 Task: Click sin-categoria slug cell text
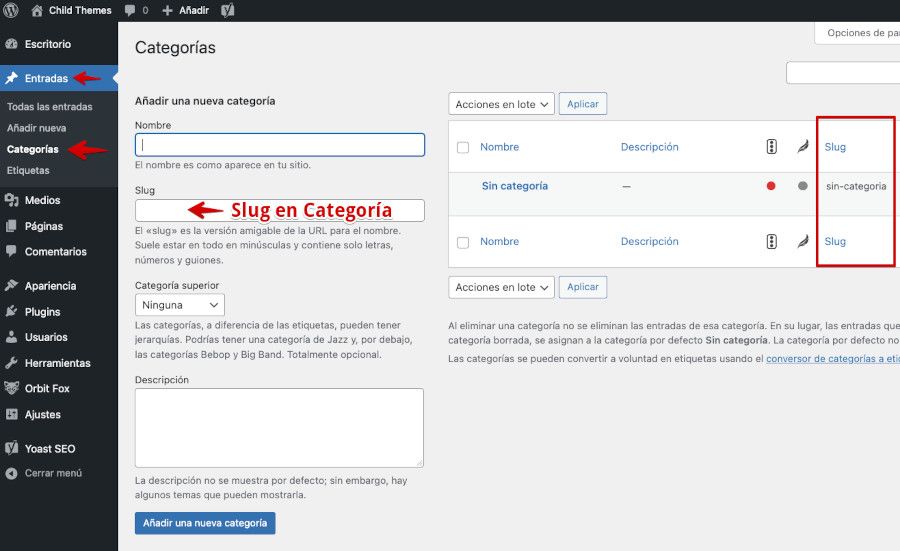click(856, 186)
